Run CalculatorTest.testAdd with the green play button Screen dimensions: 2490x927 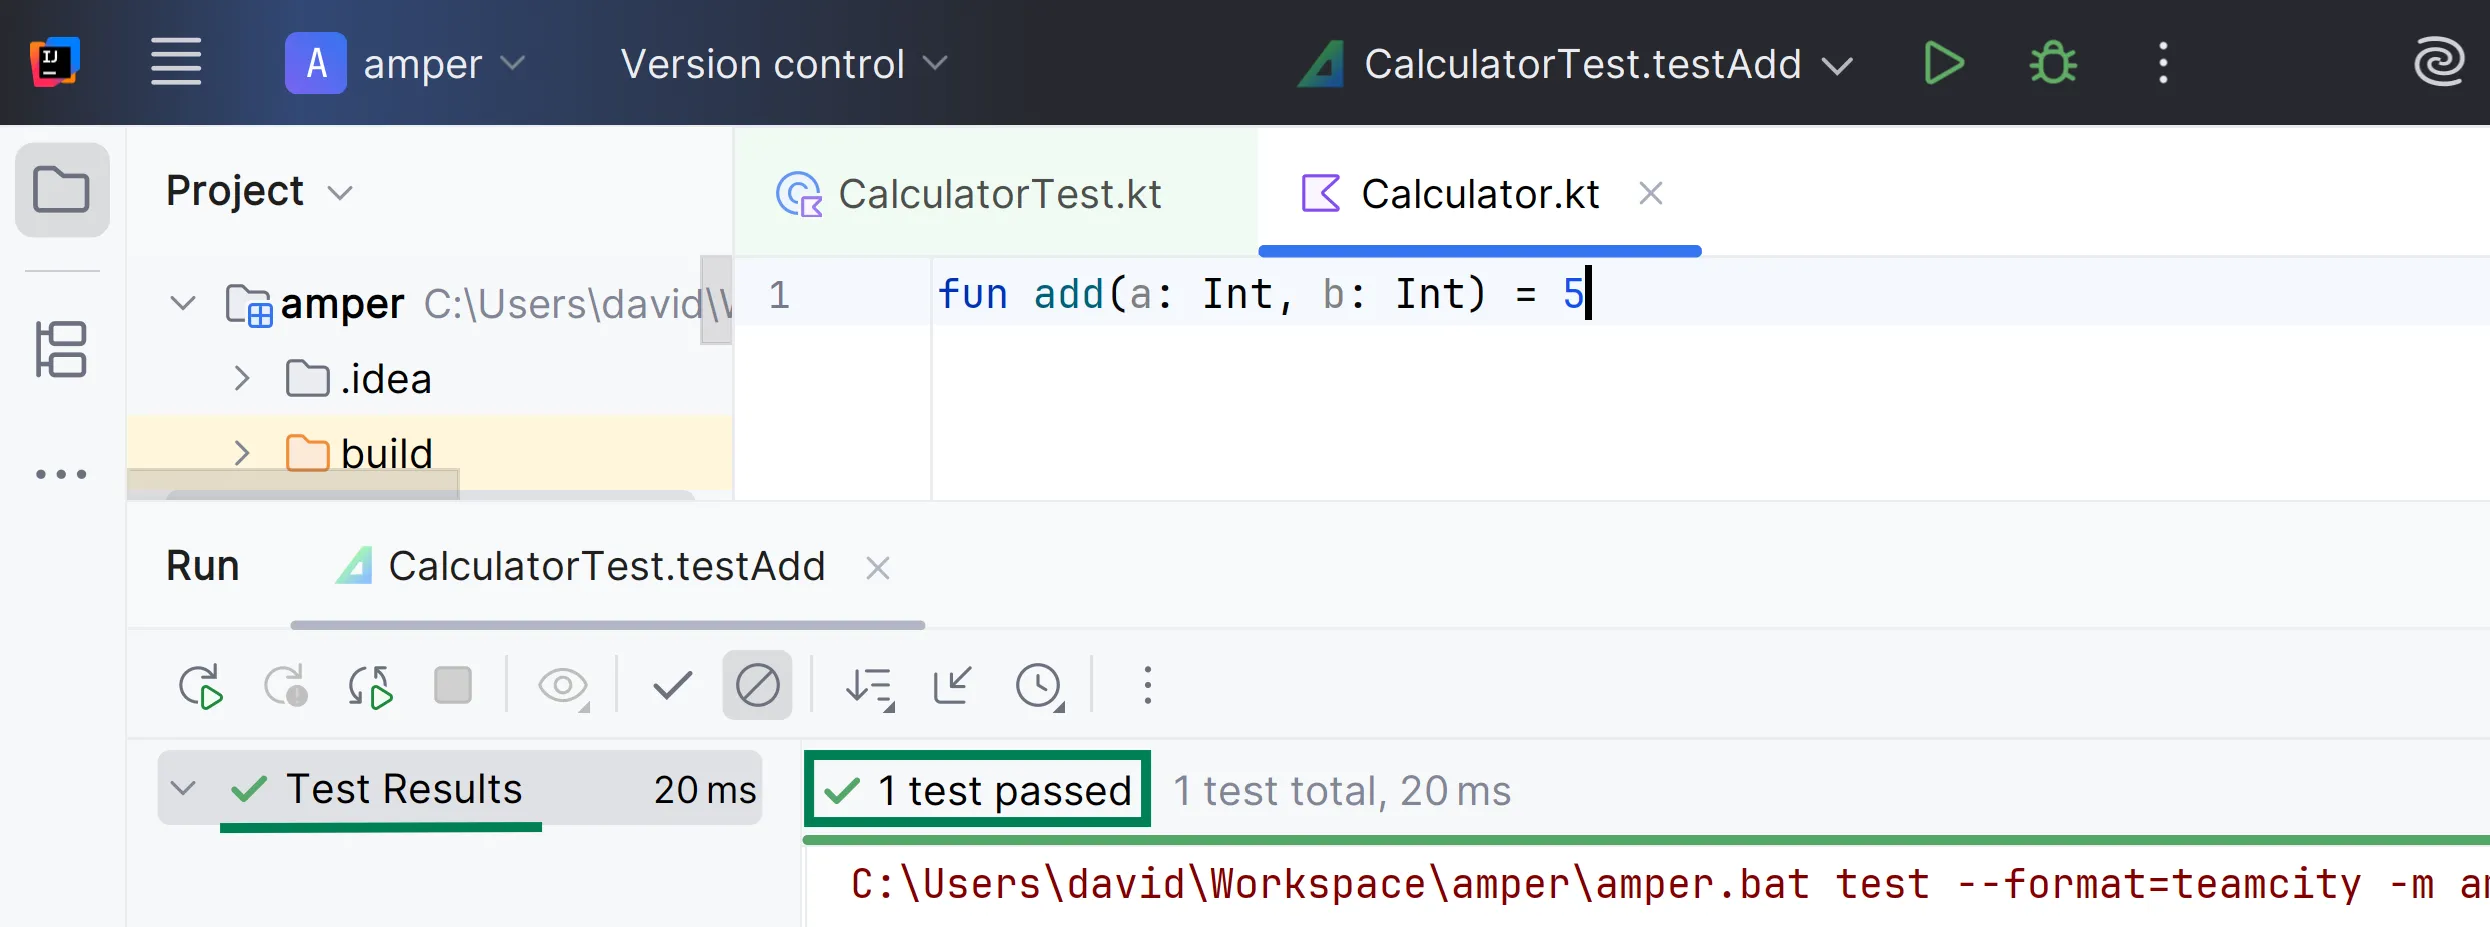pos(1943,64)
